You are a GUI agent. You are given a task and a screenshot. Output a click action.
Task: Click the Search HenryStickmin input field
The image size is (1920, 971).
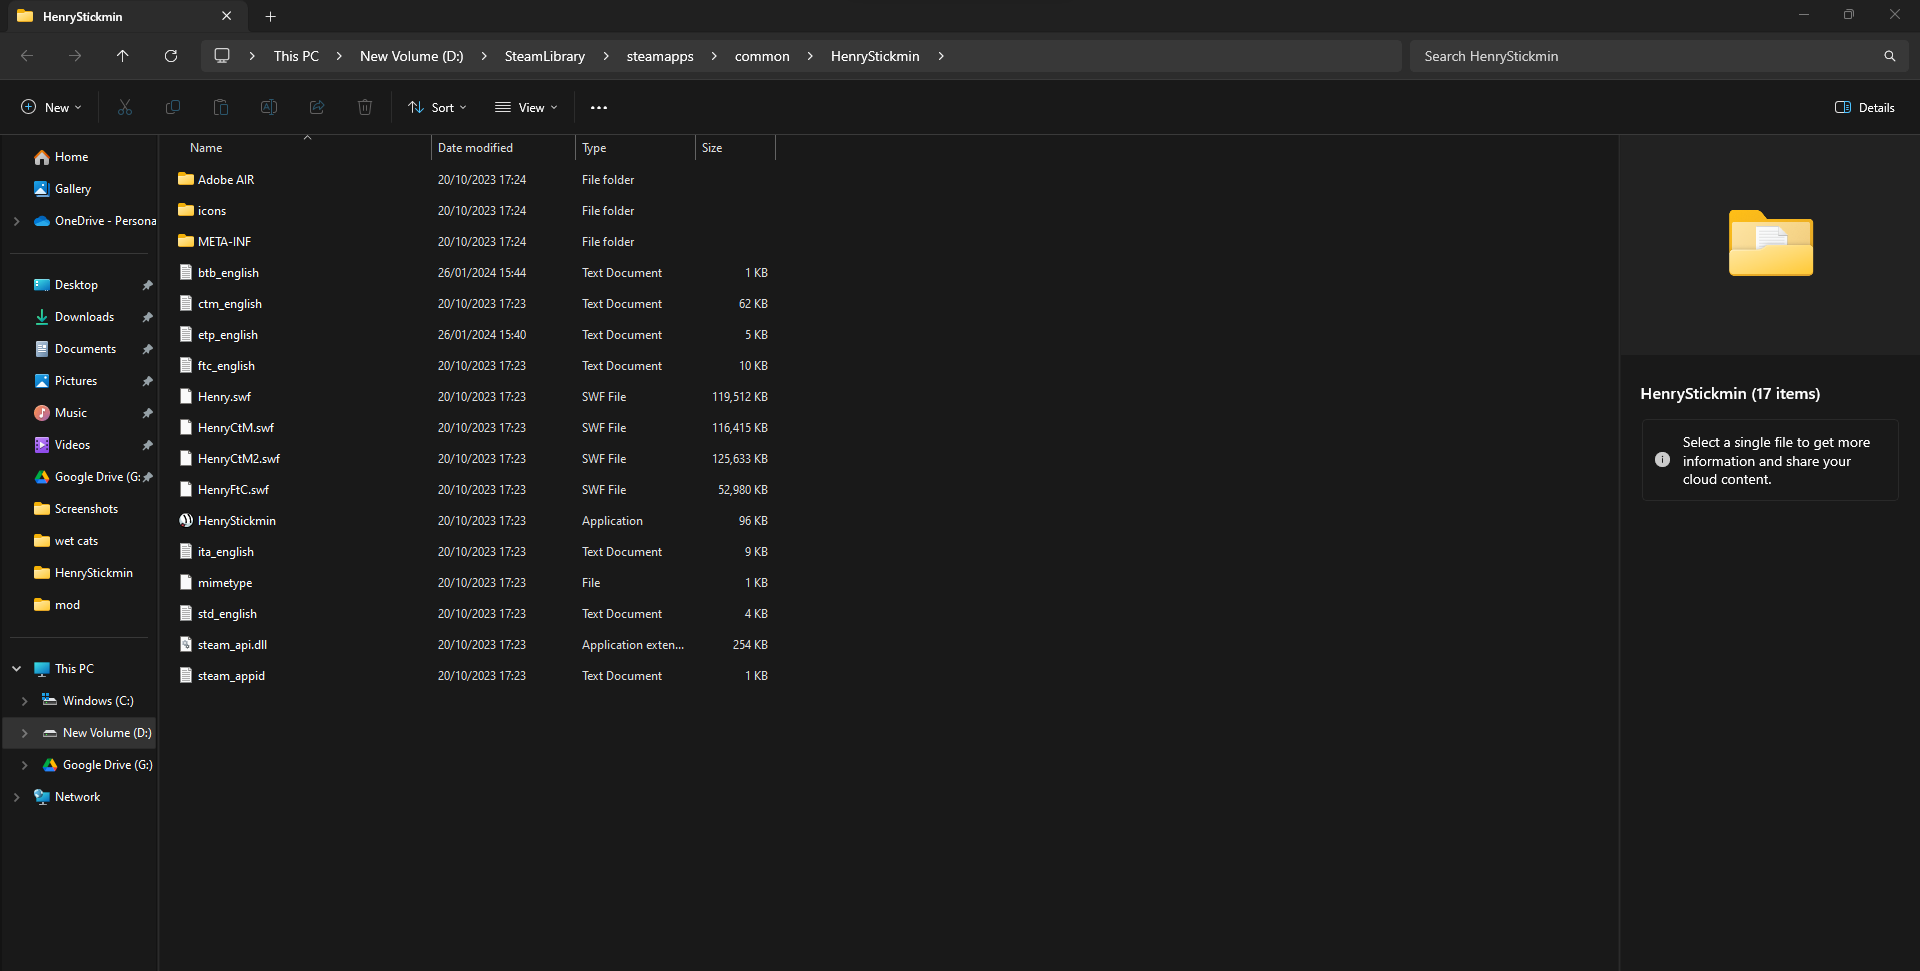pyautogui.click(x=1646, y=56)
